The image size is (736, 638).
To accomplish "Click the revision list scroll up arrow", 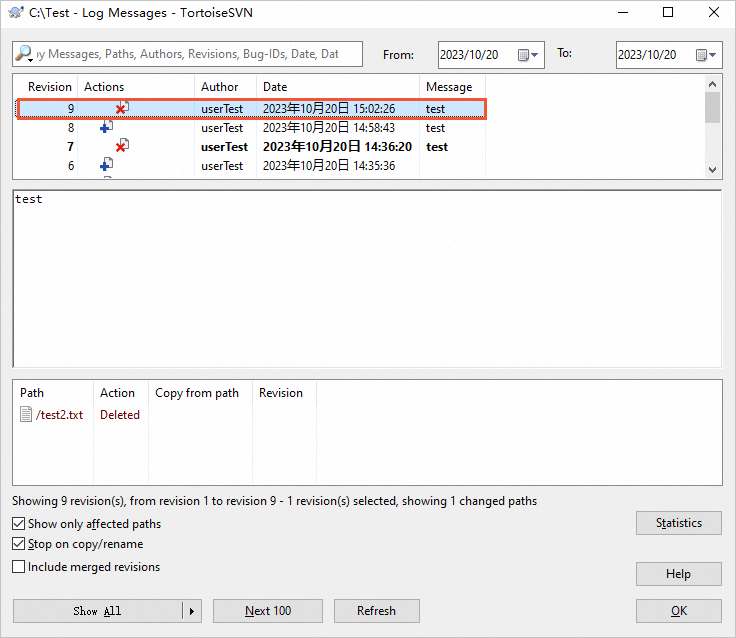I will [713, 85].
